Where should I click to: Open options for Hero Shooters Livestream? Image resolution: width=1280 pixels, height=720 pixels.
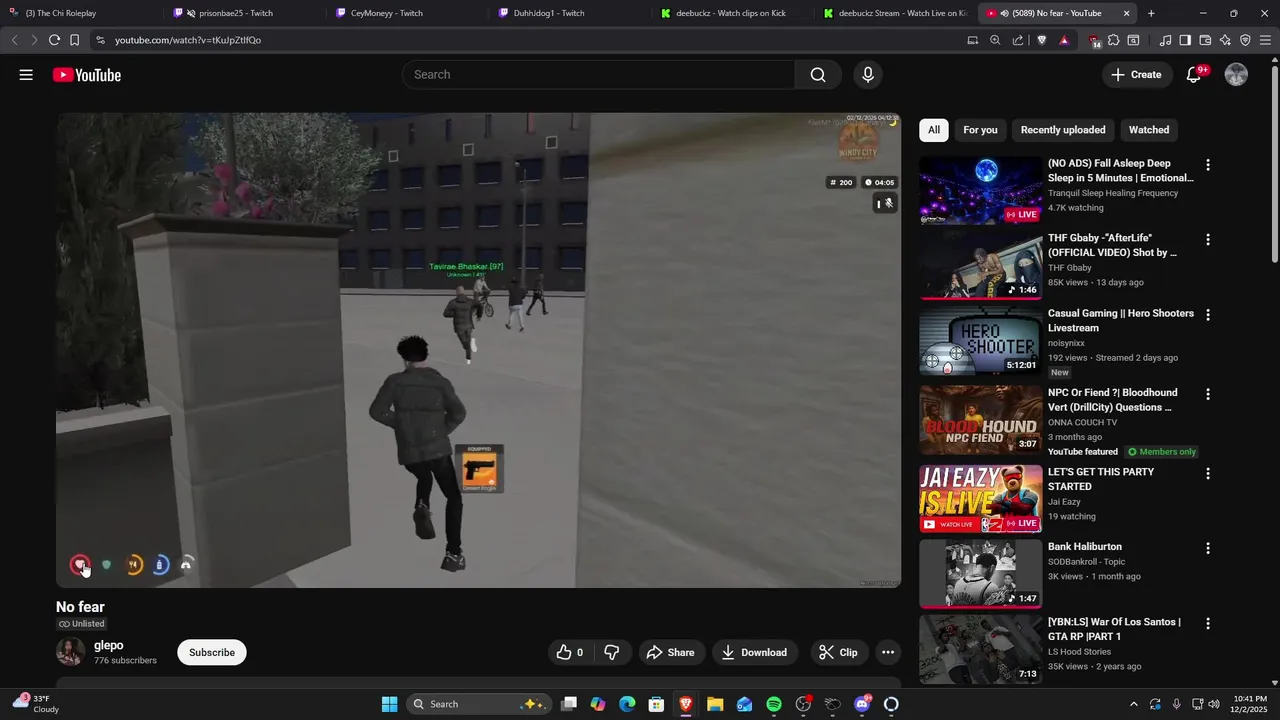[x=1208, y=314]
